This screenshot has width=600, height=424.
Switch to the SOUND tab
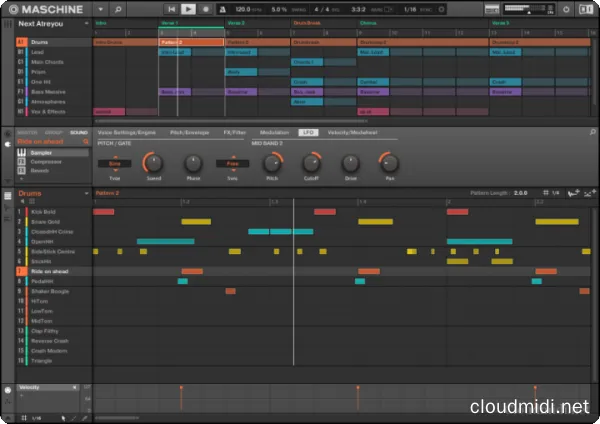tap(79, 132)
